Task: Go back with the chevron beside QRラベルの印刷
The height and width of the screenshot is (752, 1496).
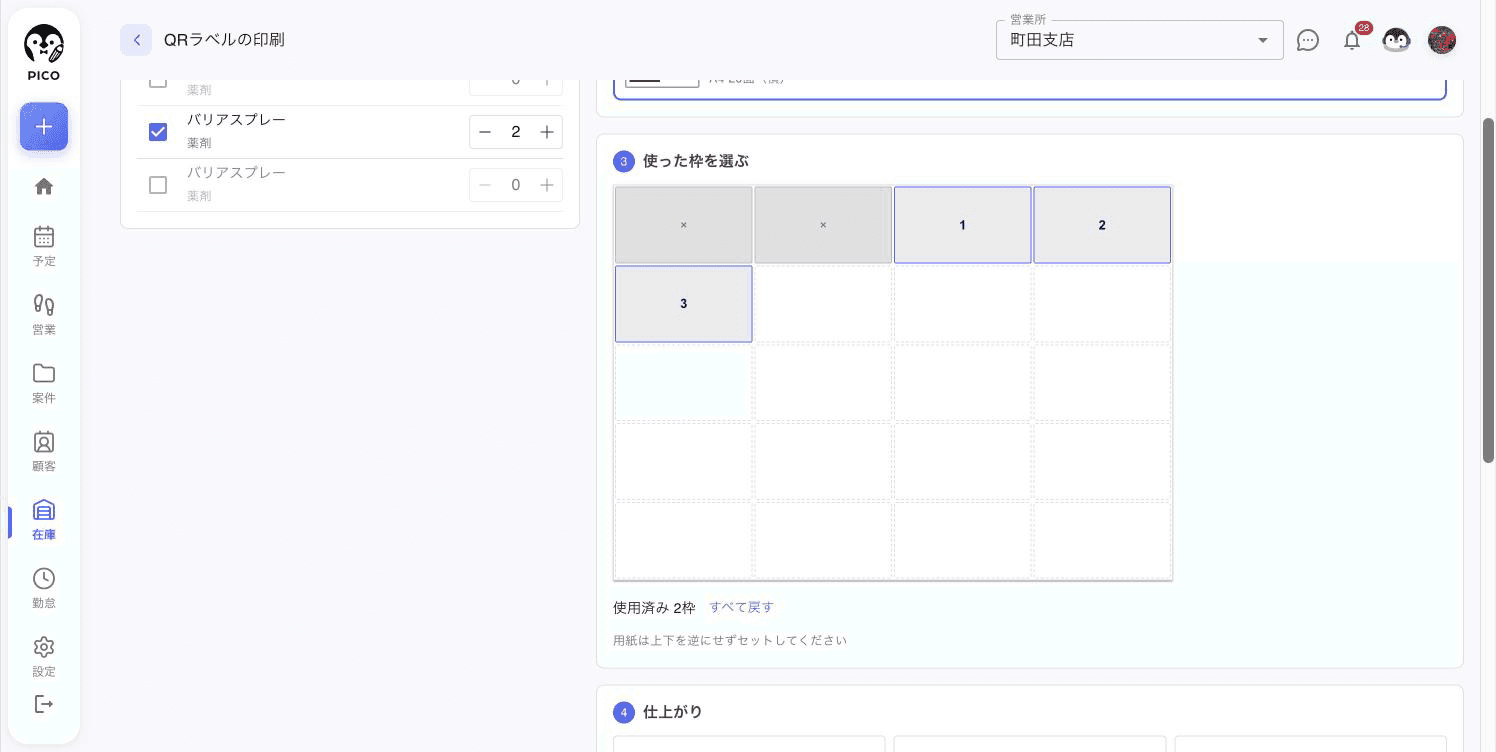Action: pyautogui.click(x=136, y=40)
